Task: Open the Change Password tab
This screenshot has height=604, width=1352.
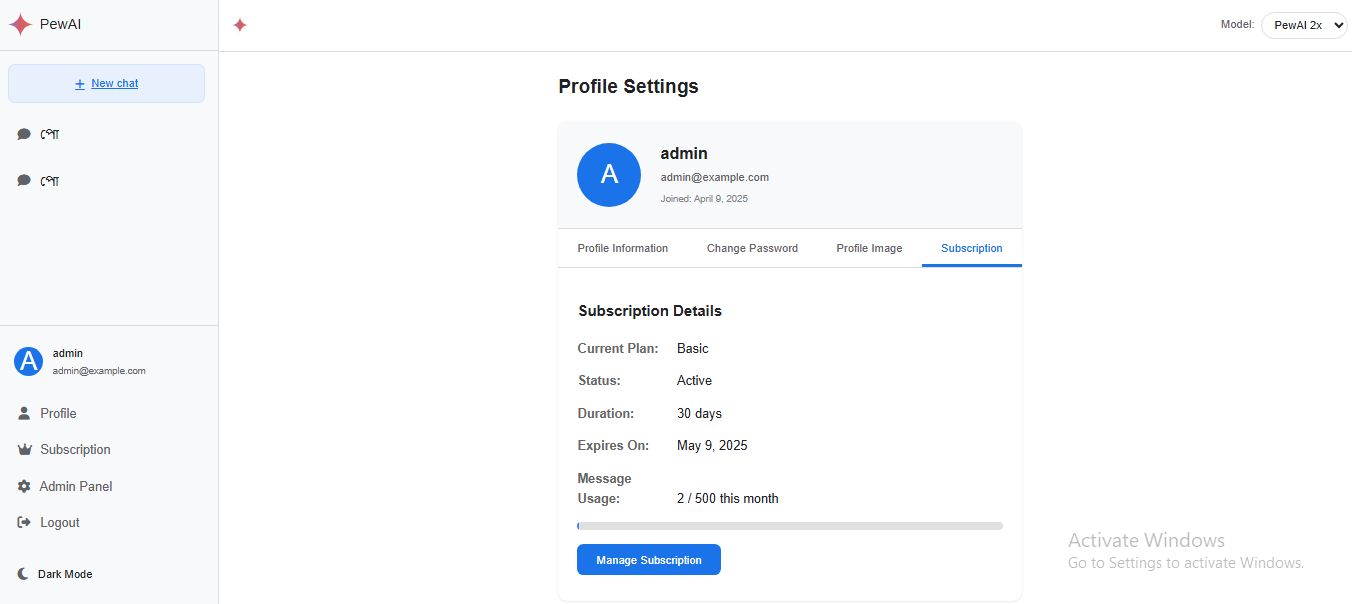Action: click(752, 248)
